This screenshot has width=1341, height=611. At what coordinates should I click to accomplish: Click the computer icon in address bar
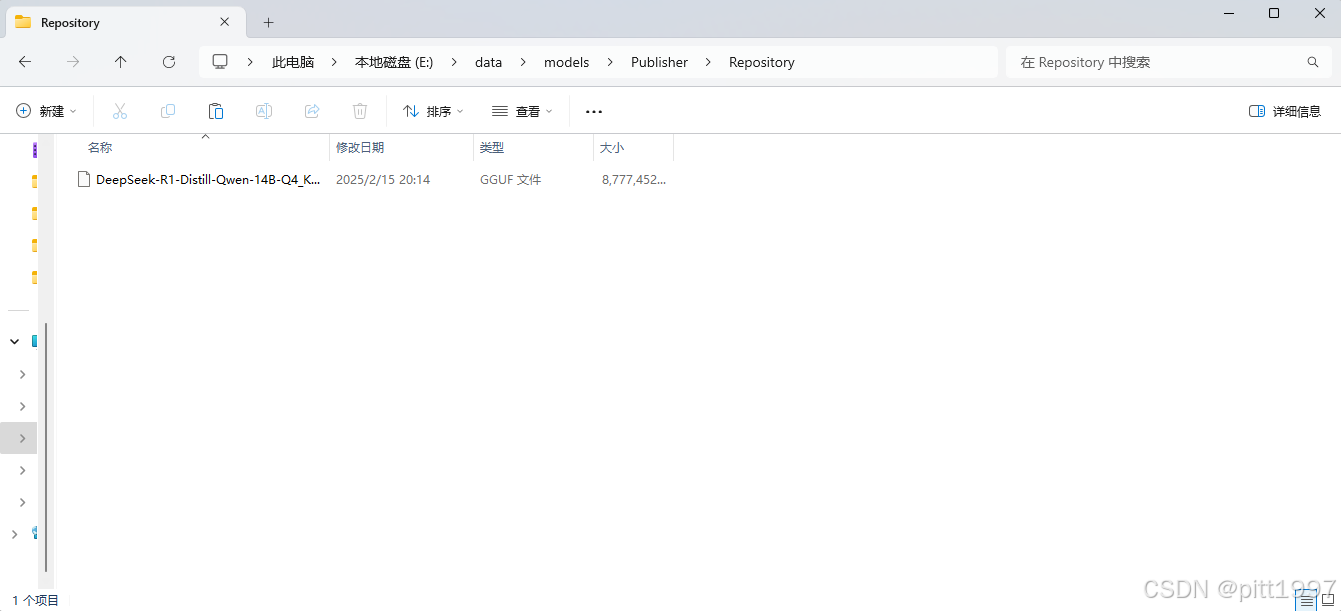click(x=220, y=62)
